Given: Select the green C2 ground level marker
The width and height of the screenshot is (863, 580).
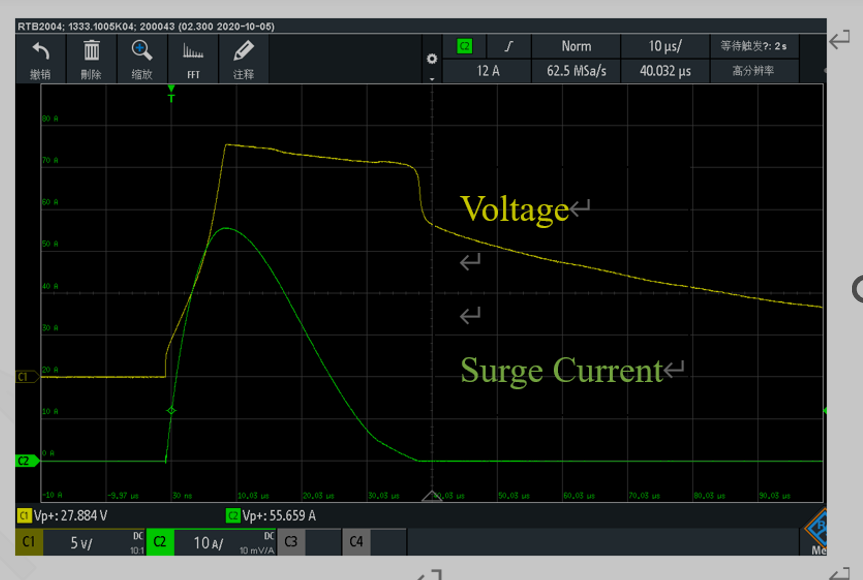Looking at the screenshot, I should 26,461.
